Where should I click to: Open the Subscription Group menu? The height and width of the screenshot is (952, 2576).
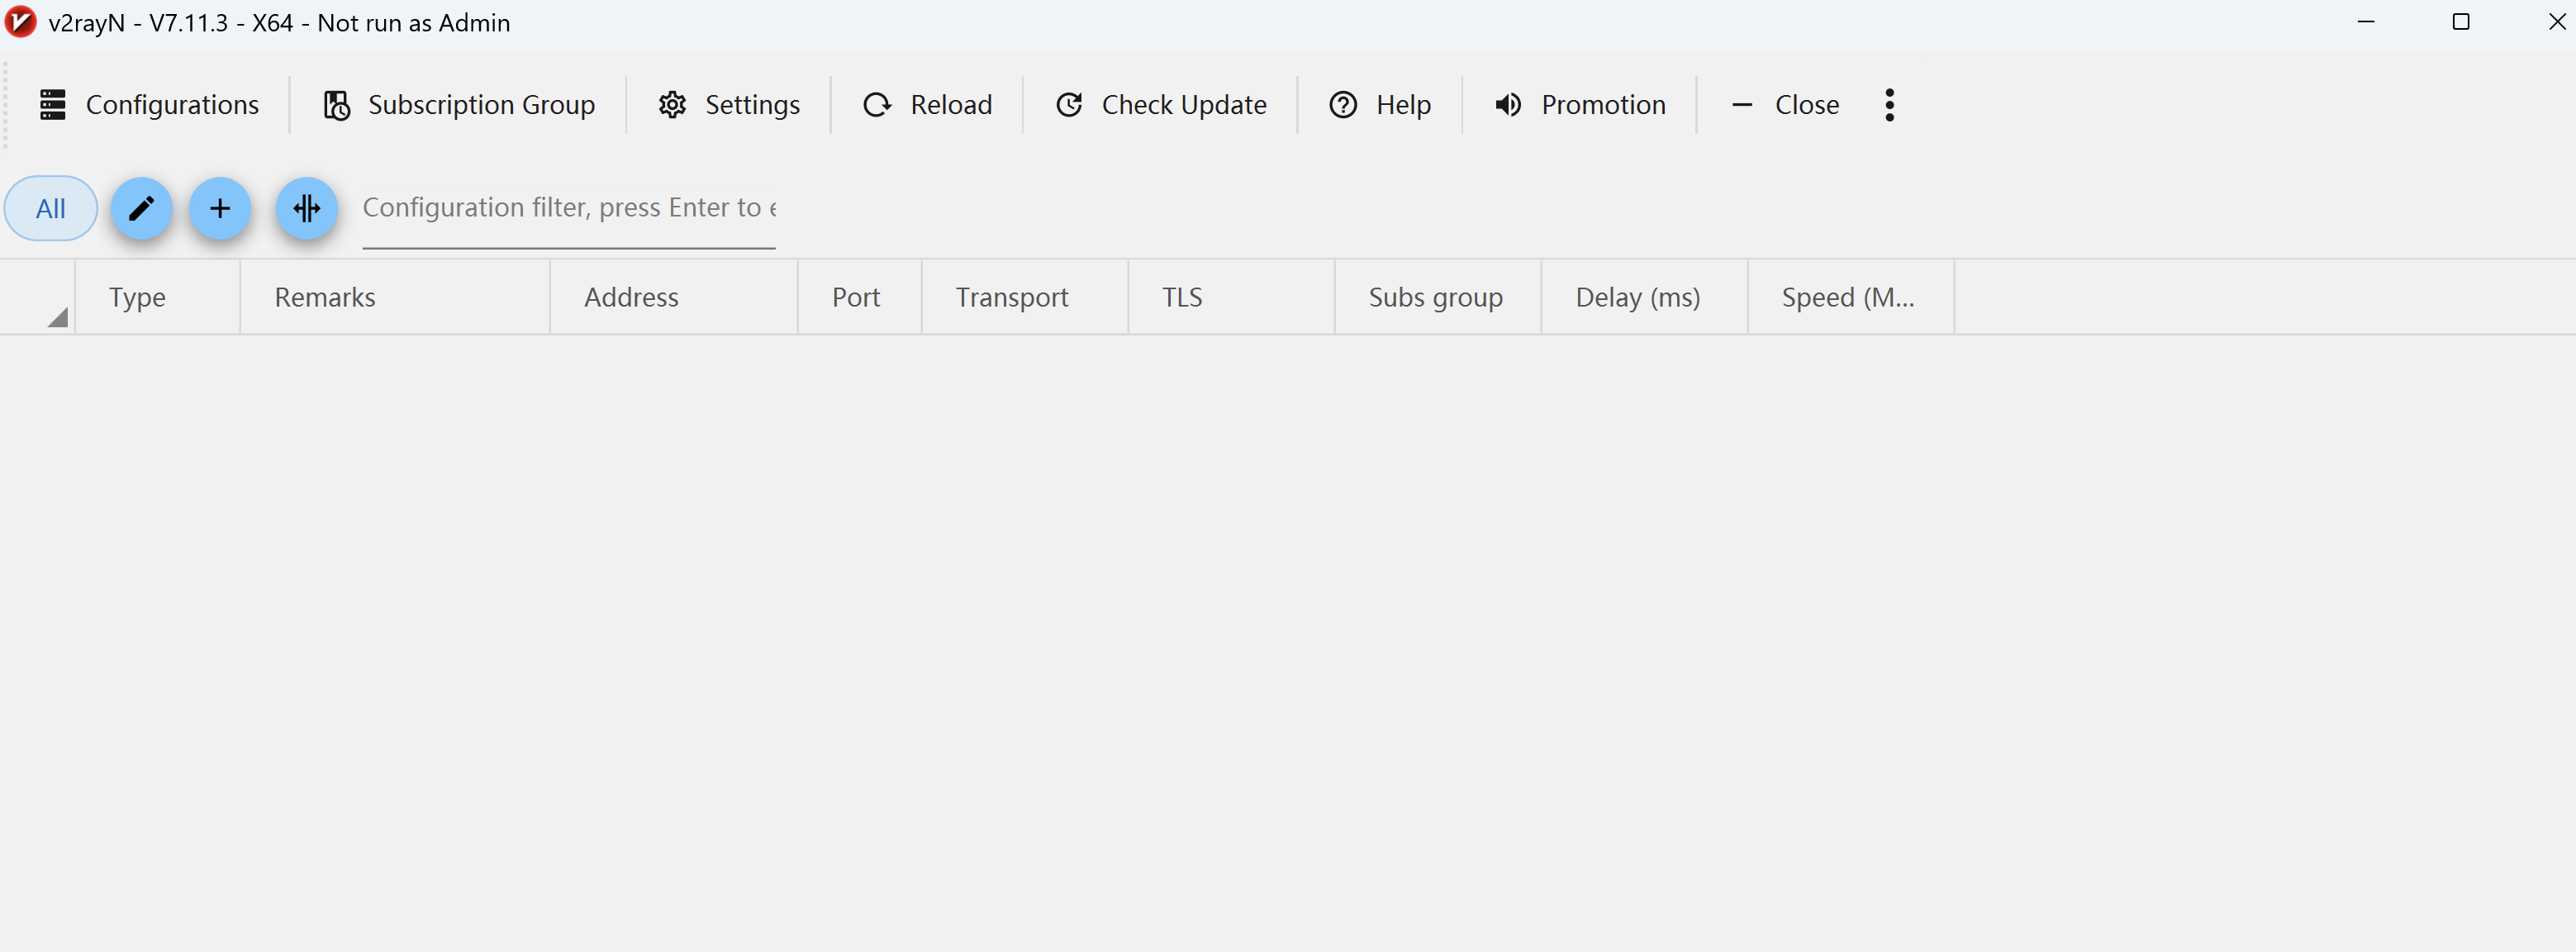pos(459,105)
